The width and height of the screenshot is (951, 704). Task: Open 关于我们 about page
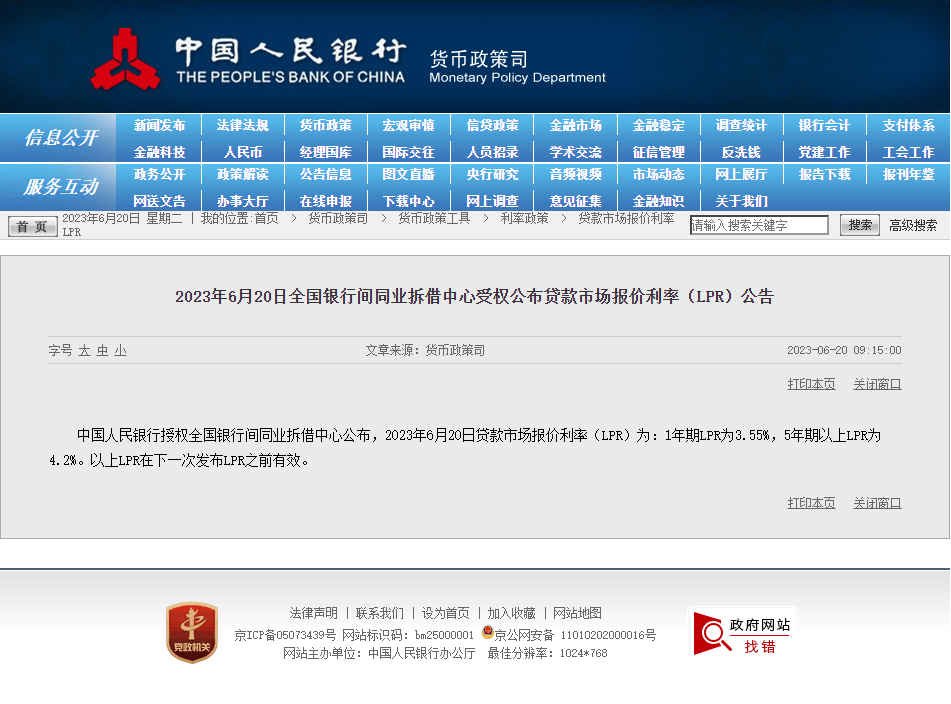pos(741,201)
